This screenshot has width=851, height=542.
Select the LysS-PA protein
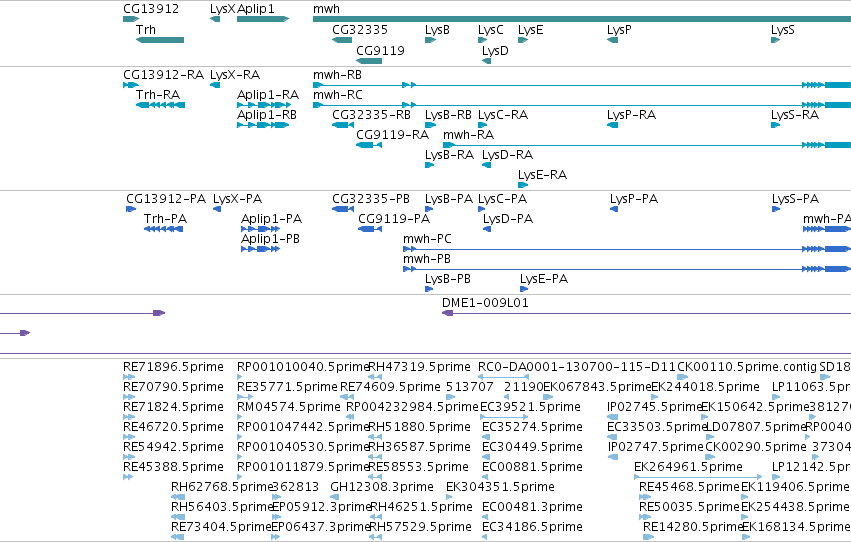776,209
